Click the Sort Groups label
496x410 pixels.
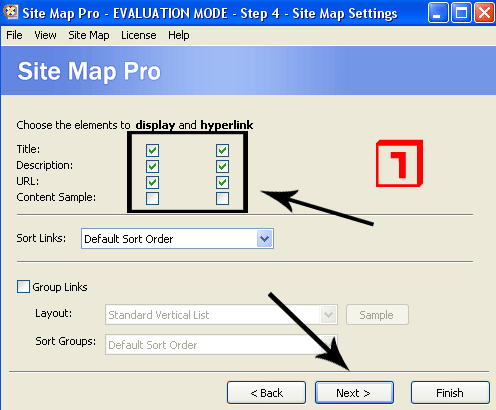[x=66, y=341]
